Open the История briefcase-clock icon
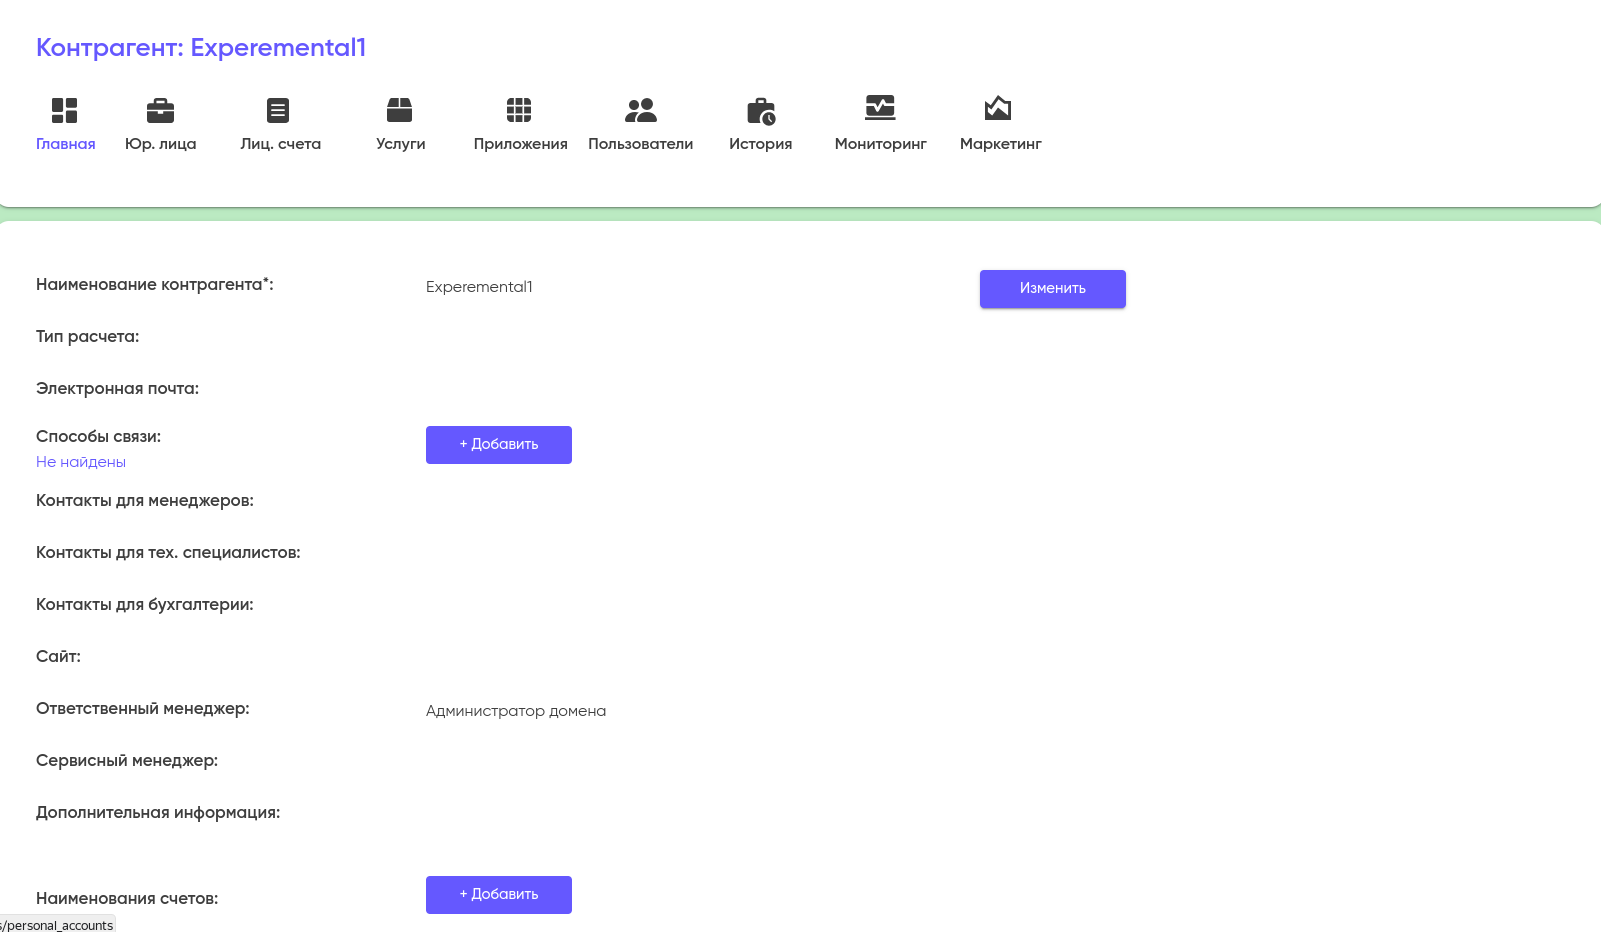Screen dimensions: 1601x932 point(761,111)
